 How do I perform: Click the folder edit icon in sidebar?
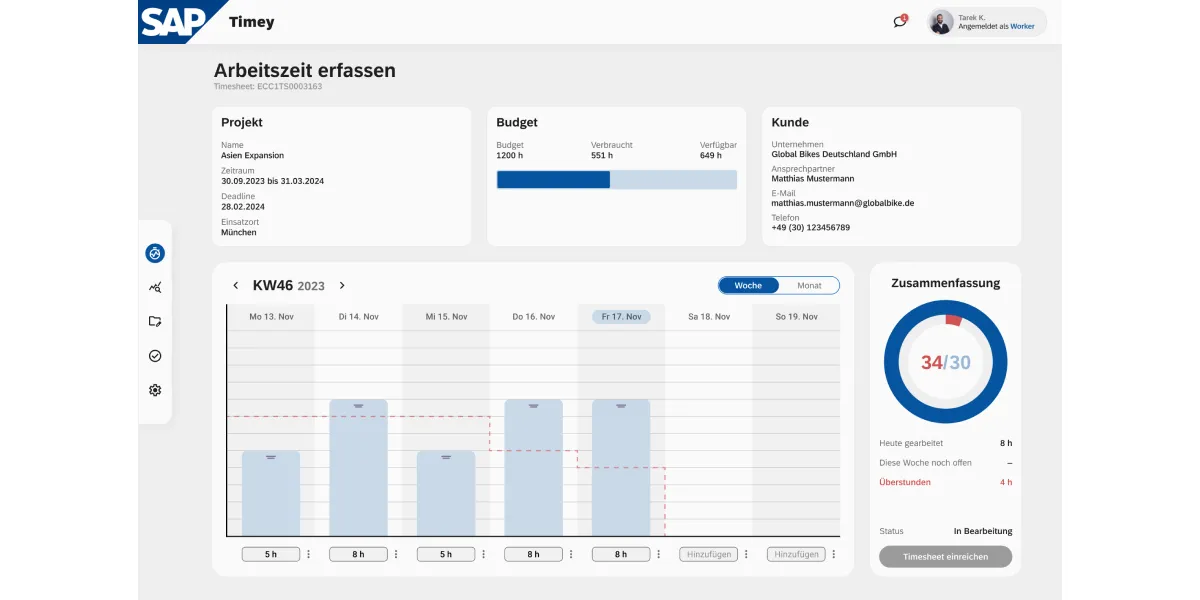click(155, 322)
